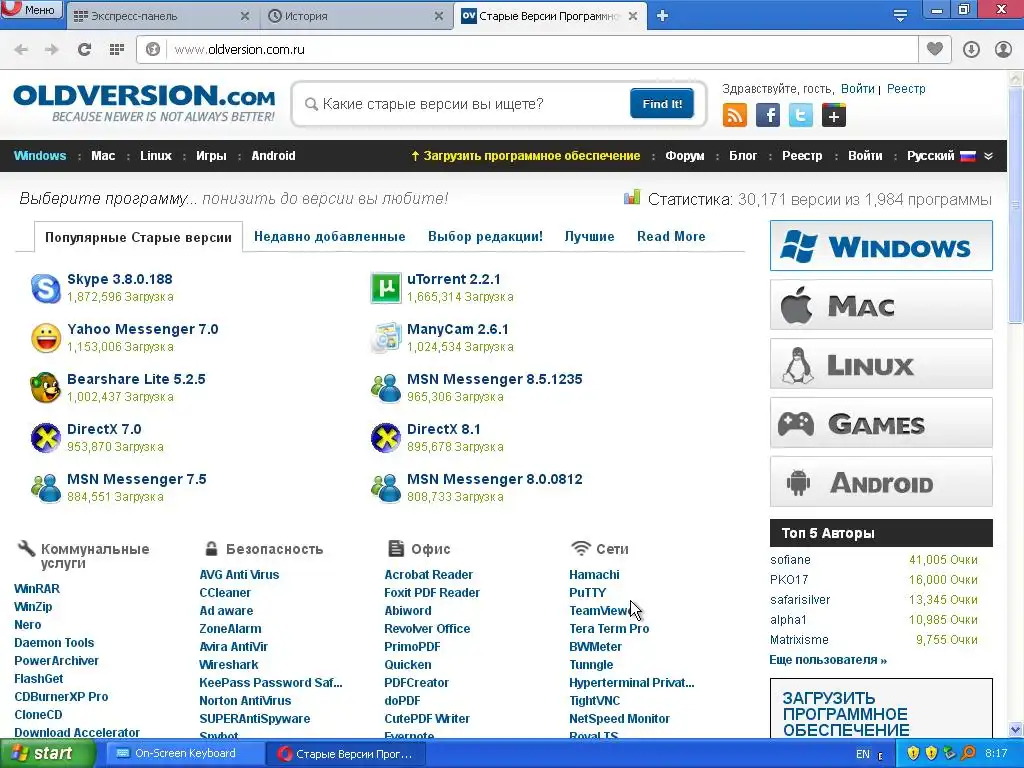Click the Mac platform banner button
Viewport: 1024px width, 768px height.
881,305
